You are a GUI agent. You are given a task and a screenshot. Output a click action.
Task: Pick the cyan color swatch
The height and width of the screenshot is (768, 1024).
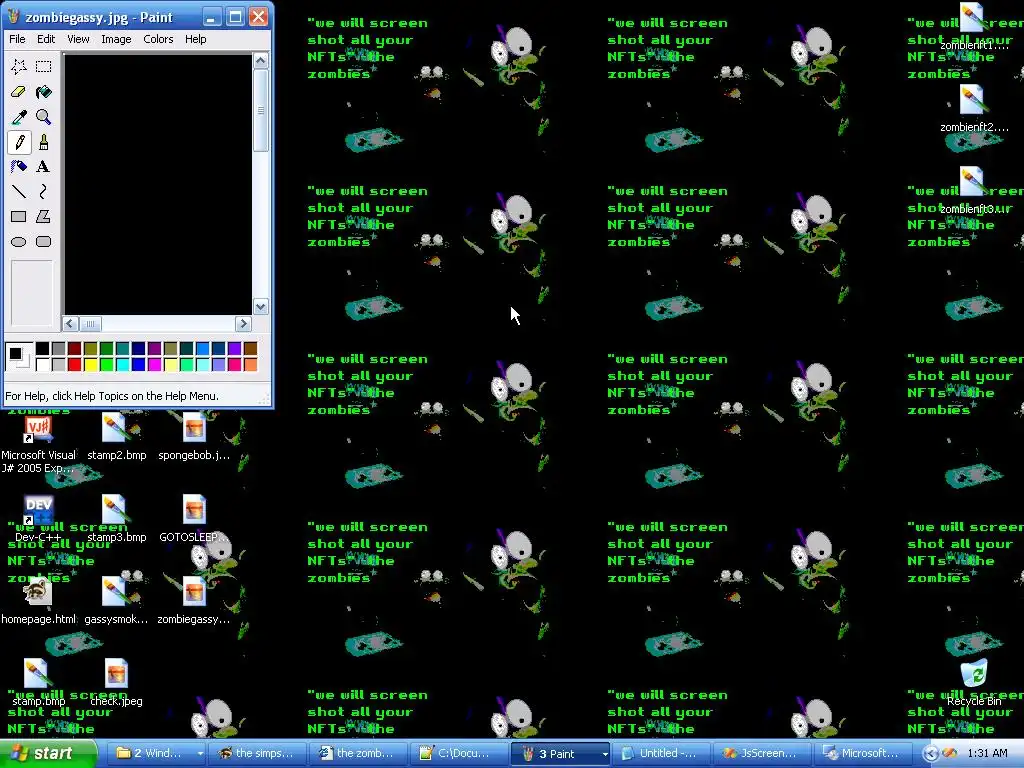tap(123, 364)
